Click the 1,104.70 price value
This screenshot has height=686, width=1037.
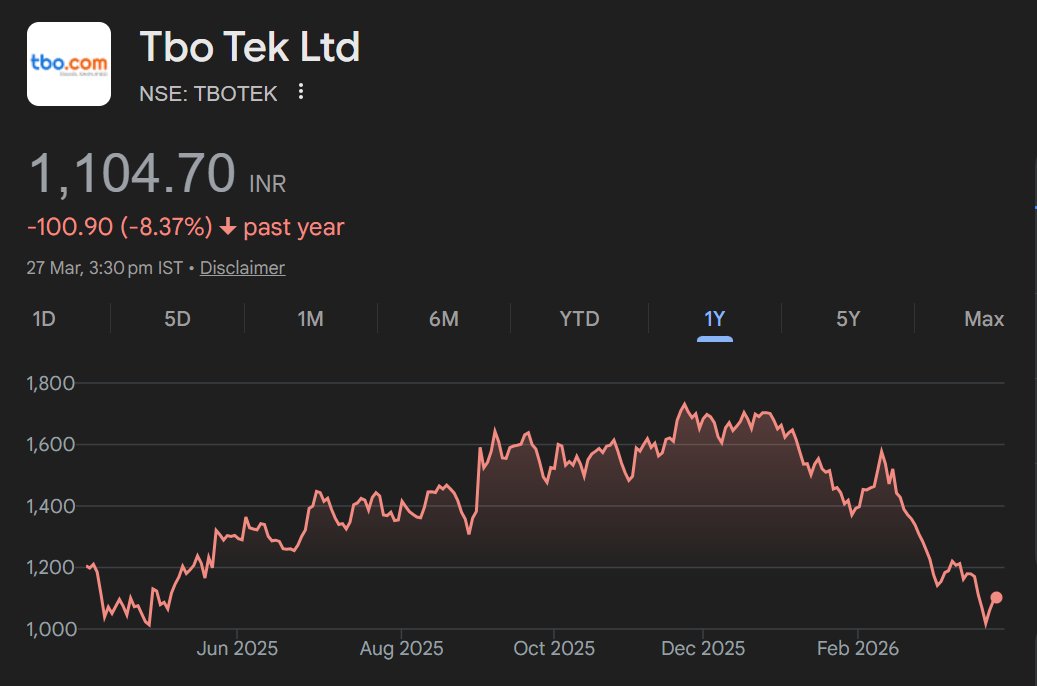132,173
